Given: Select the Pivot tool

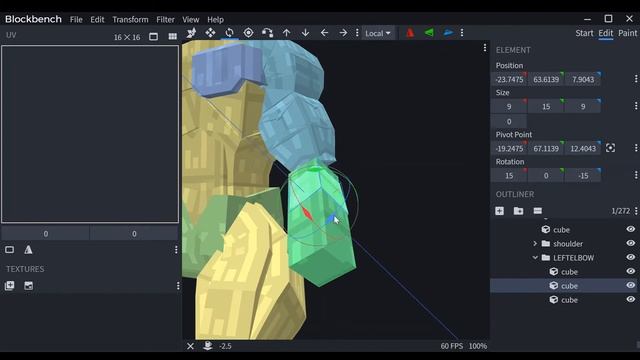Looking at the screenshot, I should (x=248, y=33).
